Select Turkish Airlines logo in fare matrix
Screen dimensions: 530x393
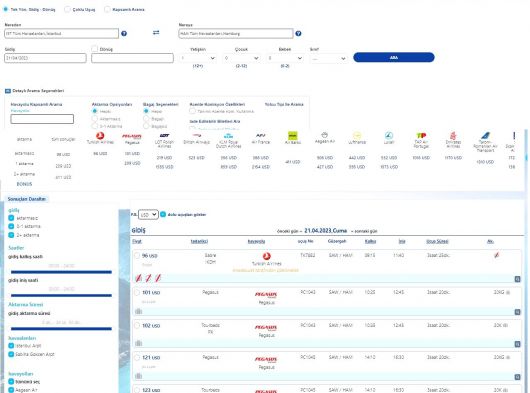[100, 136]
